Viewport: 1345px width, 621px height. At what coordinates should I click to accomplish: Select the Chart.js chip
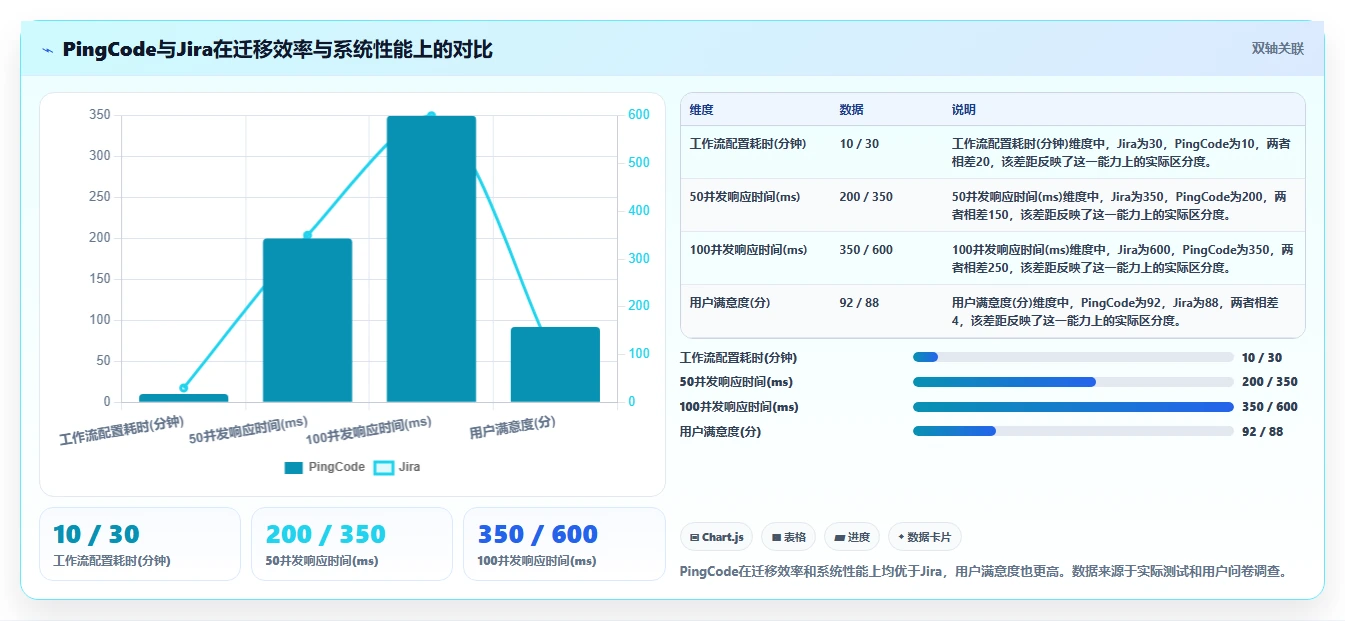[x=717, y=537]
